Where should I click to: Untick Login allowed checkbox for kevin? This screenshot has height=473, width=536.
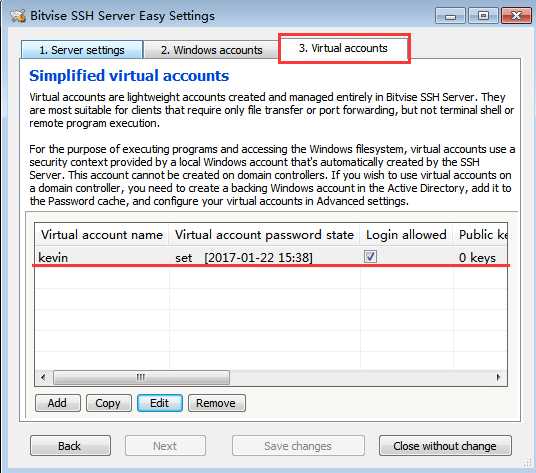click(370, 256)
